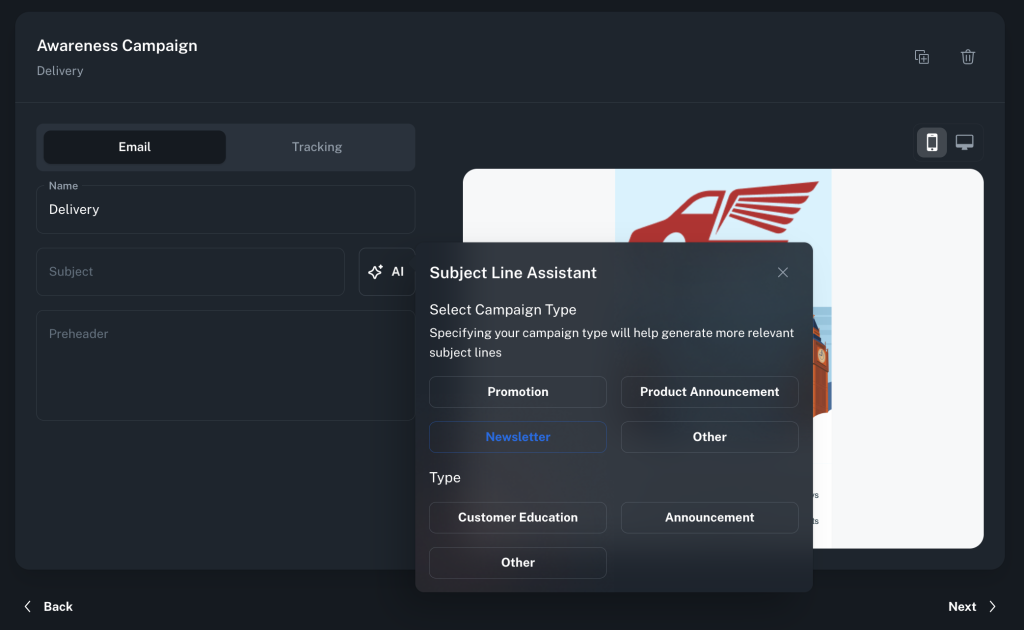
Task: Go Back to the previous step
Action: point(48,606)
